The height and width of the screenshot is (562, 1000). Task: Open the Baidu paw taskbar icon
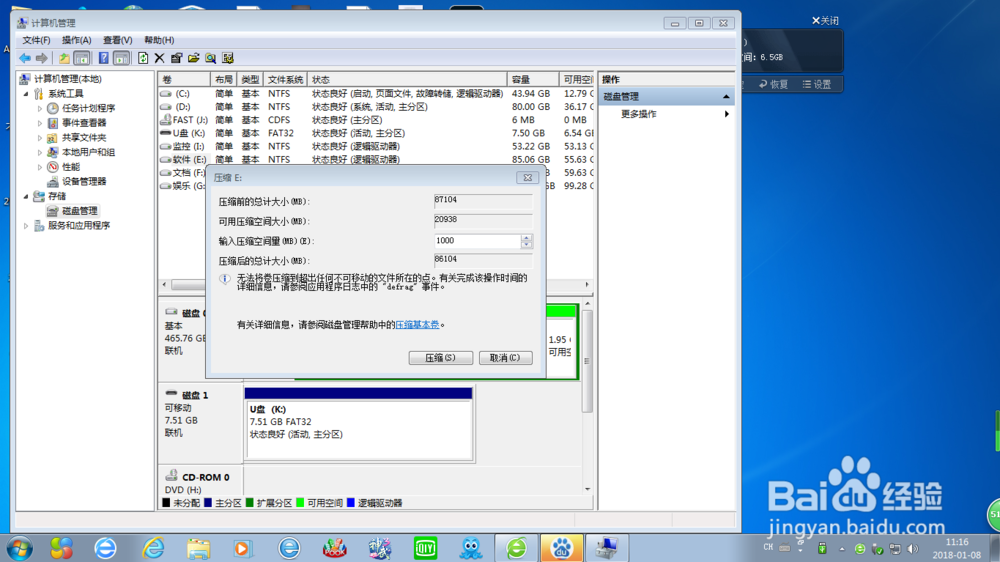pos(561,549)
